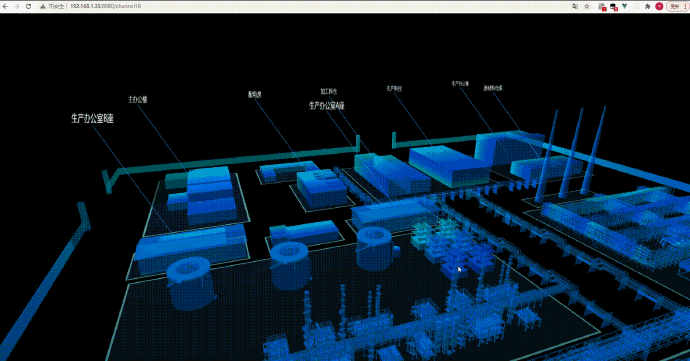
Task: Click the front-left cylindrical storage tank
Action: 191,284
